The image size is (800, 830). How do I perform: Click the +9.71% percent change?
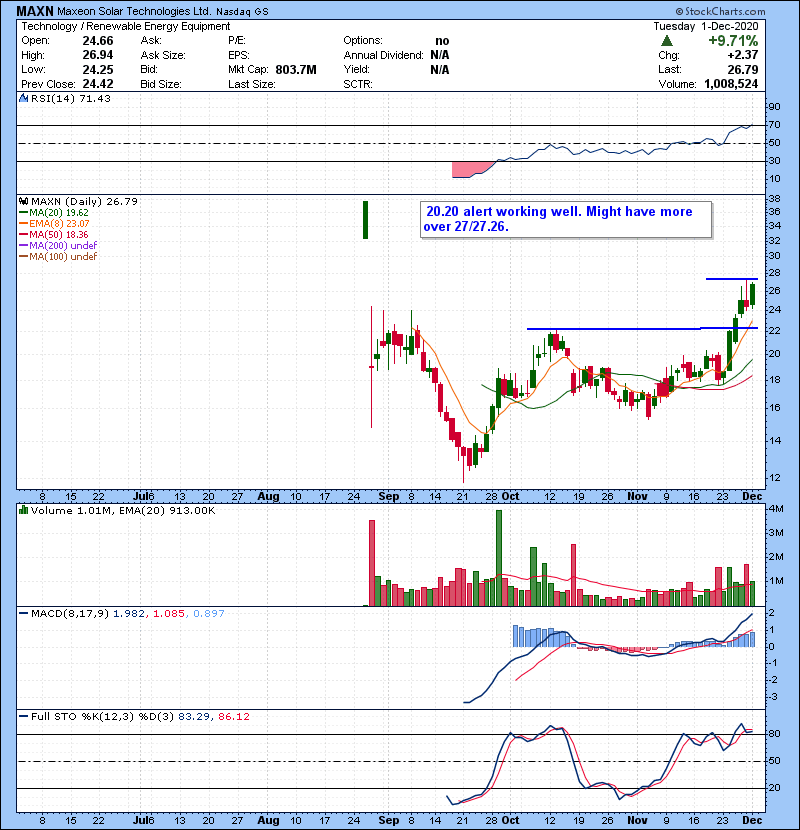733,41
